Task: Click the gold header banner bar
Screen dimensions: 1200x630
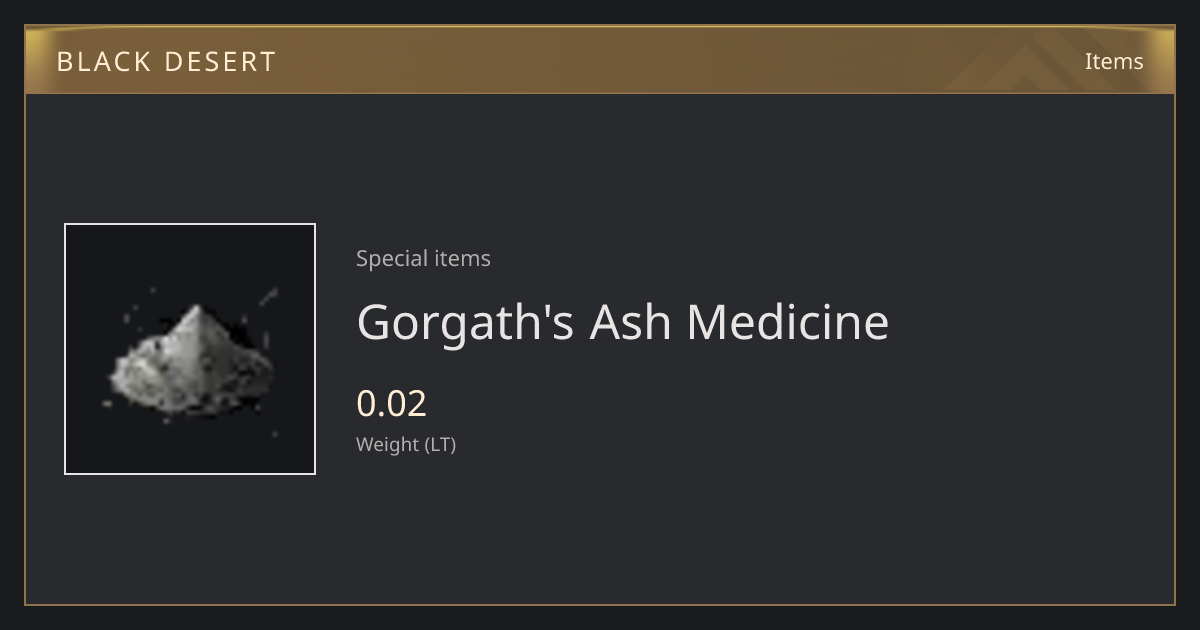Action: click(x=600, y=60)
